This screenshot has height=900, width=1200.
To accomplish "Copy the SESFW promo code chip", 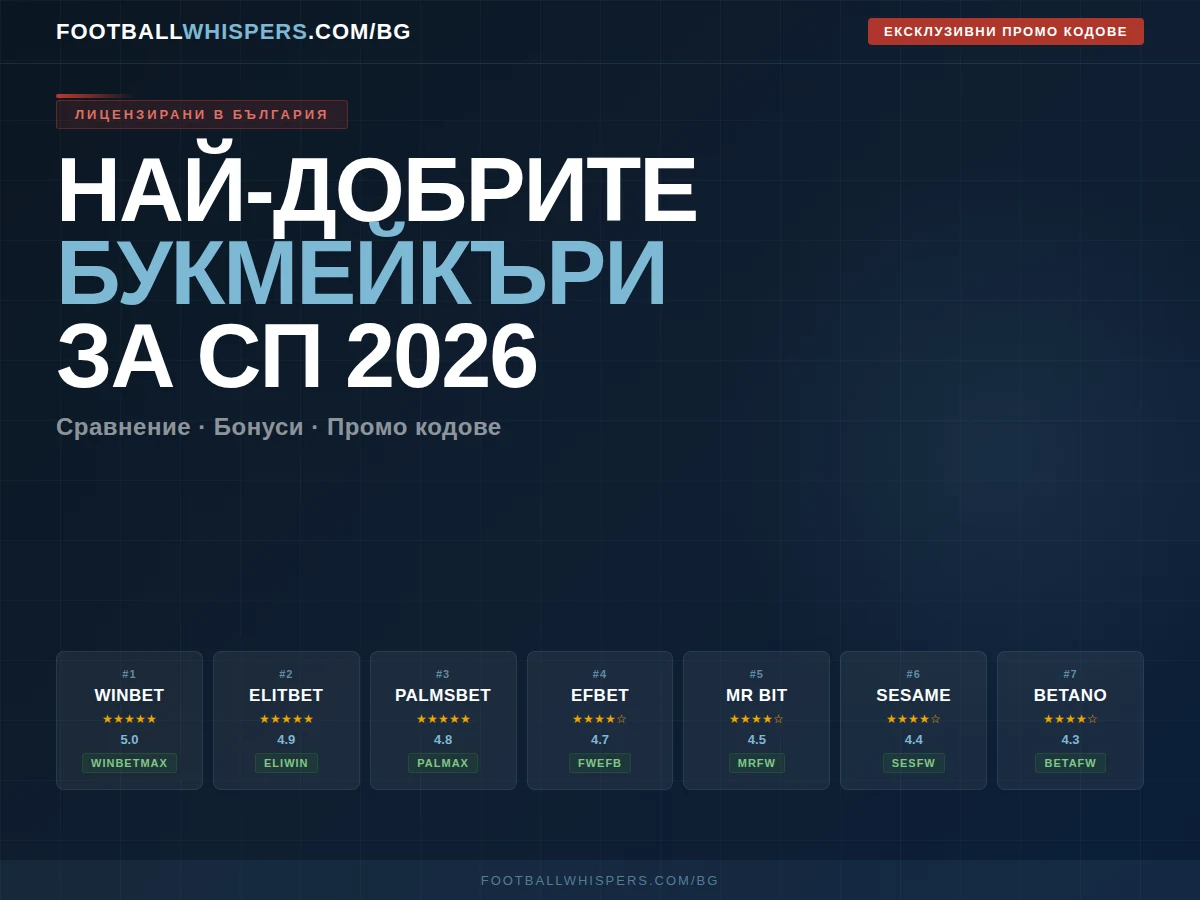I will tap(914, 763).
